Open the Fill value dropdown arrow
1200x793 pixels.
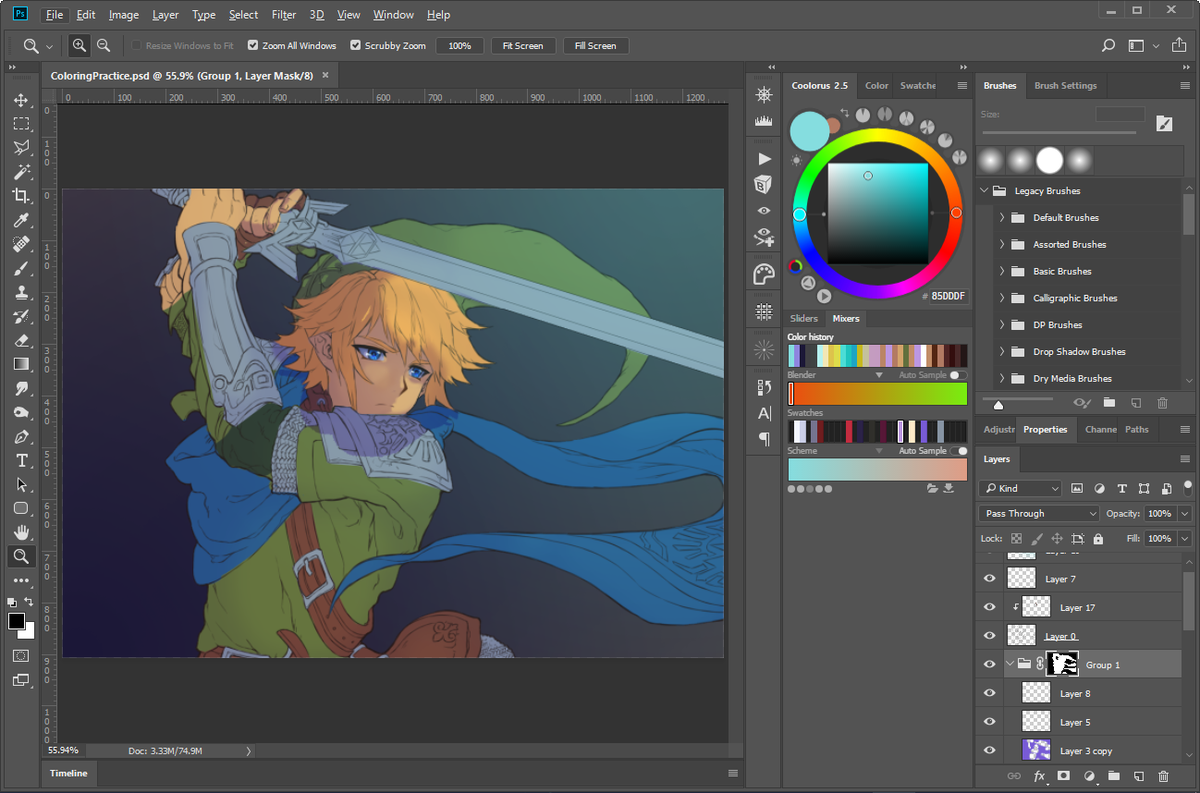pos(1185,539)
